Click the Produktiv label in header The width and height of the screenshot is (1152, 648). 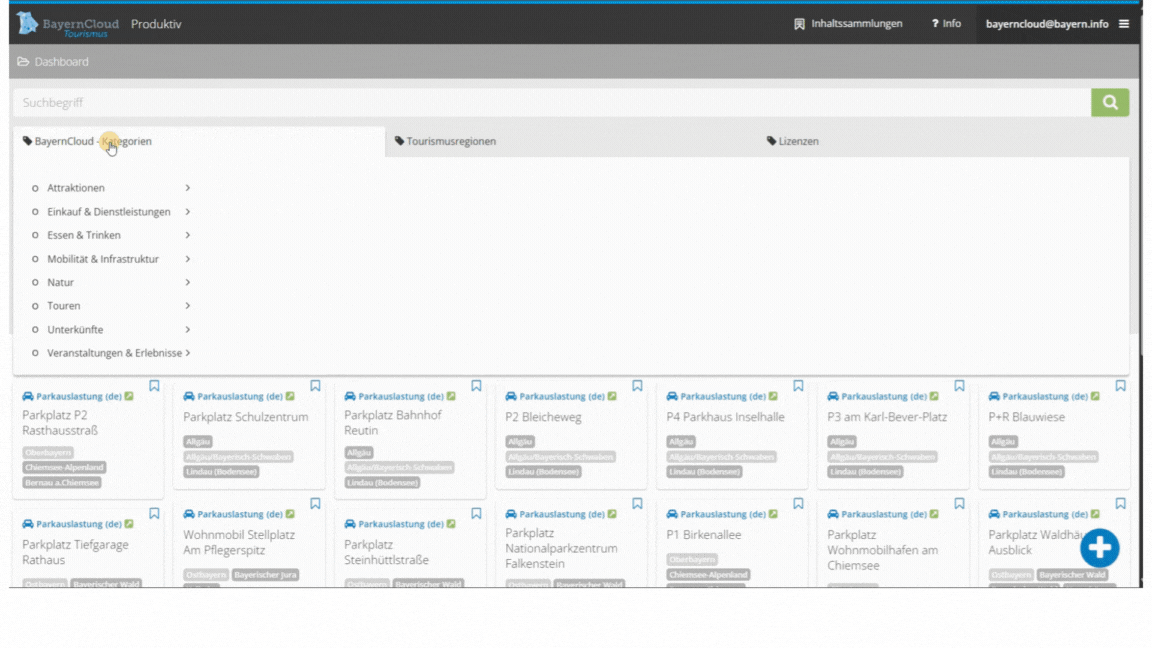coord(156,24)
